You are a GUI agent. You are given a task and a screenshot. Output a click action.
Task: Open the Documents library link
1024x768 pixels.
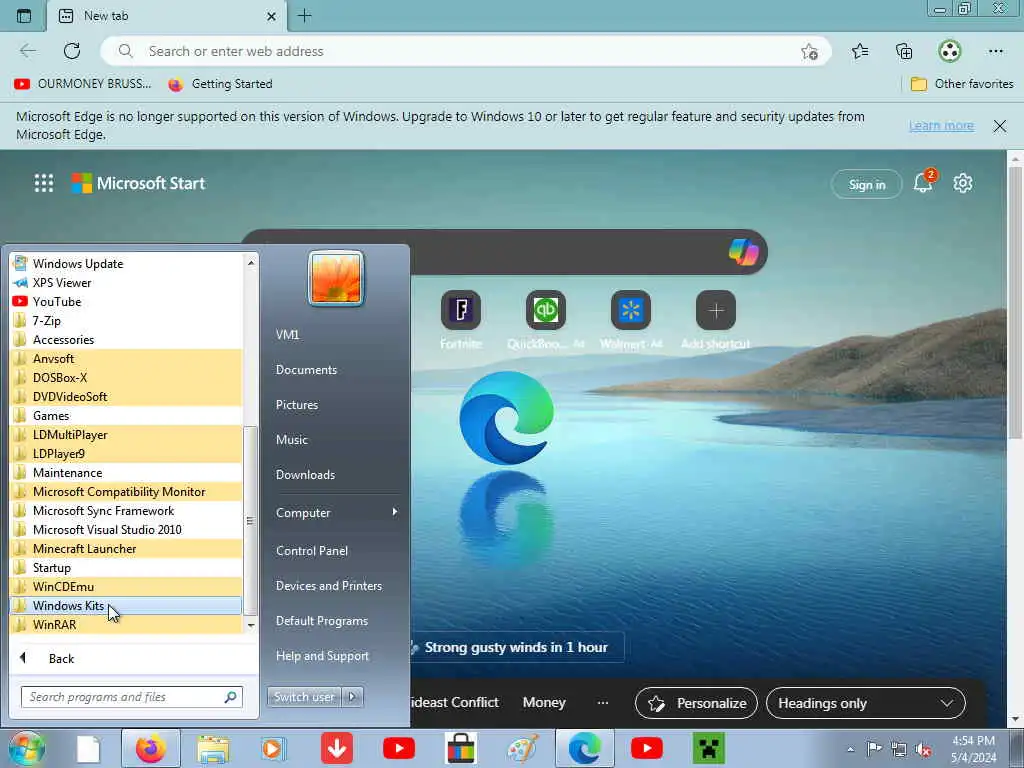[x=306, y=370]
